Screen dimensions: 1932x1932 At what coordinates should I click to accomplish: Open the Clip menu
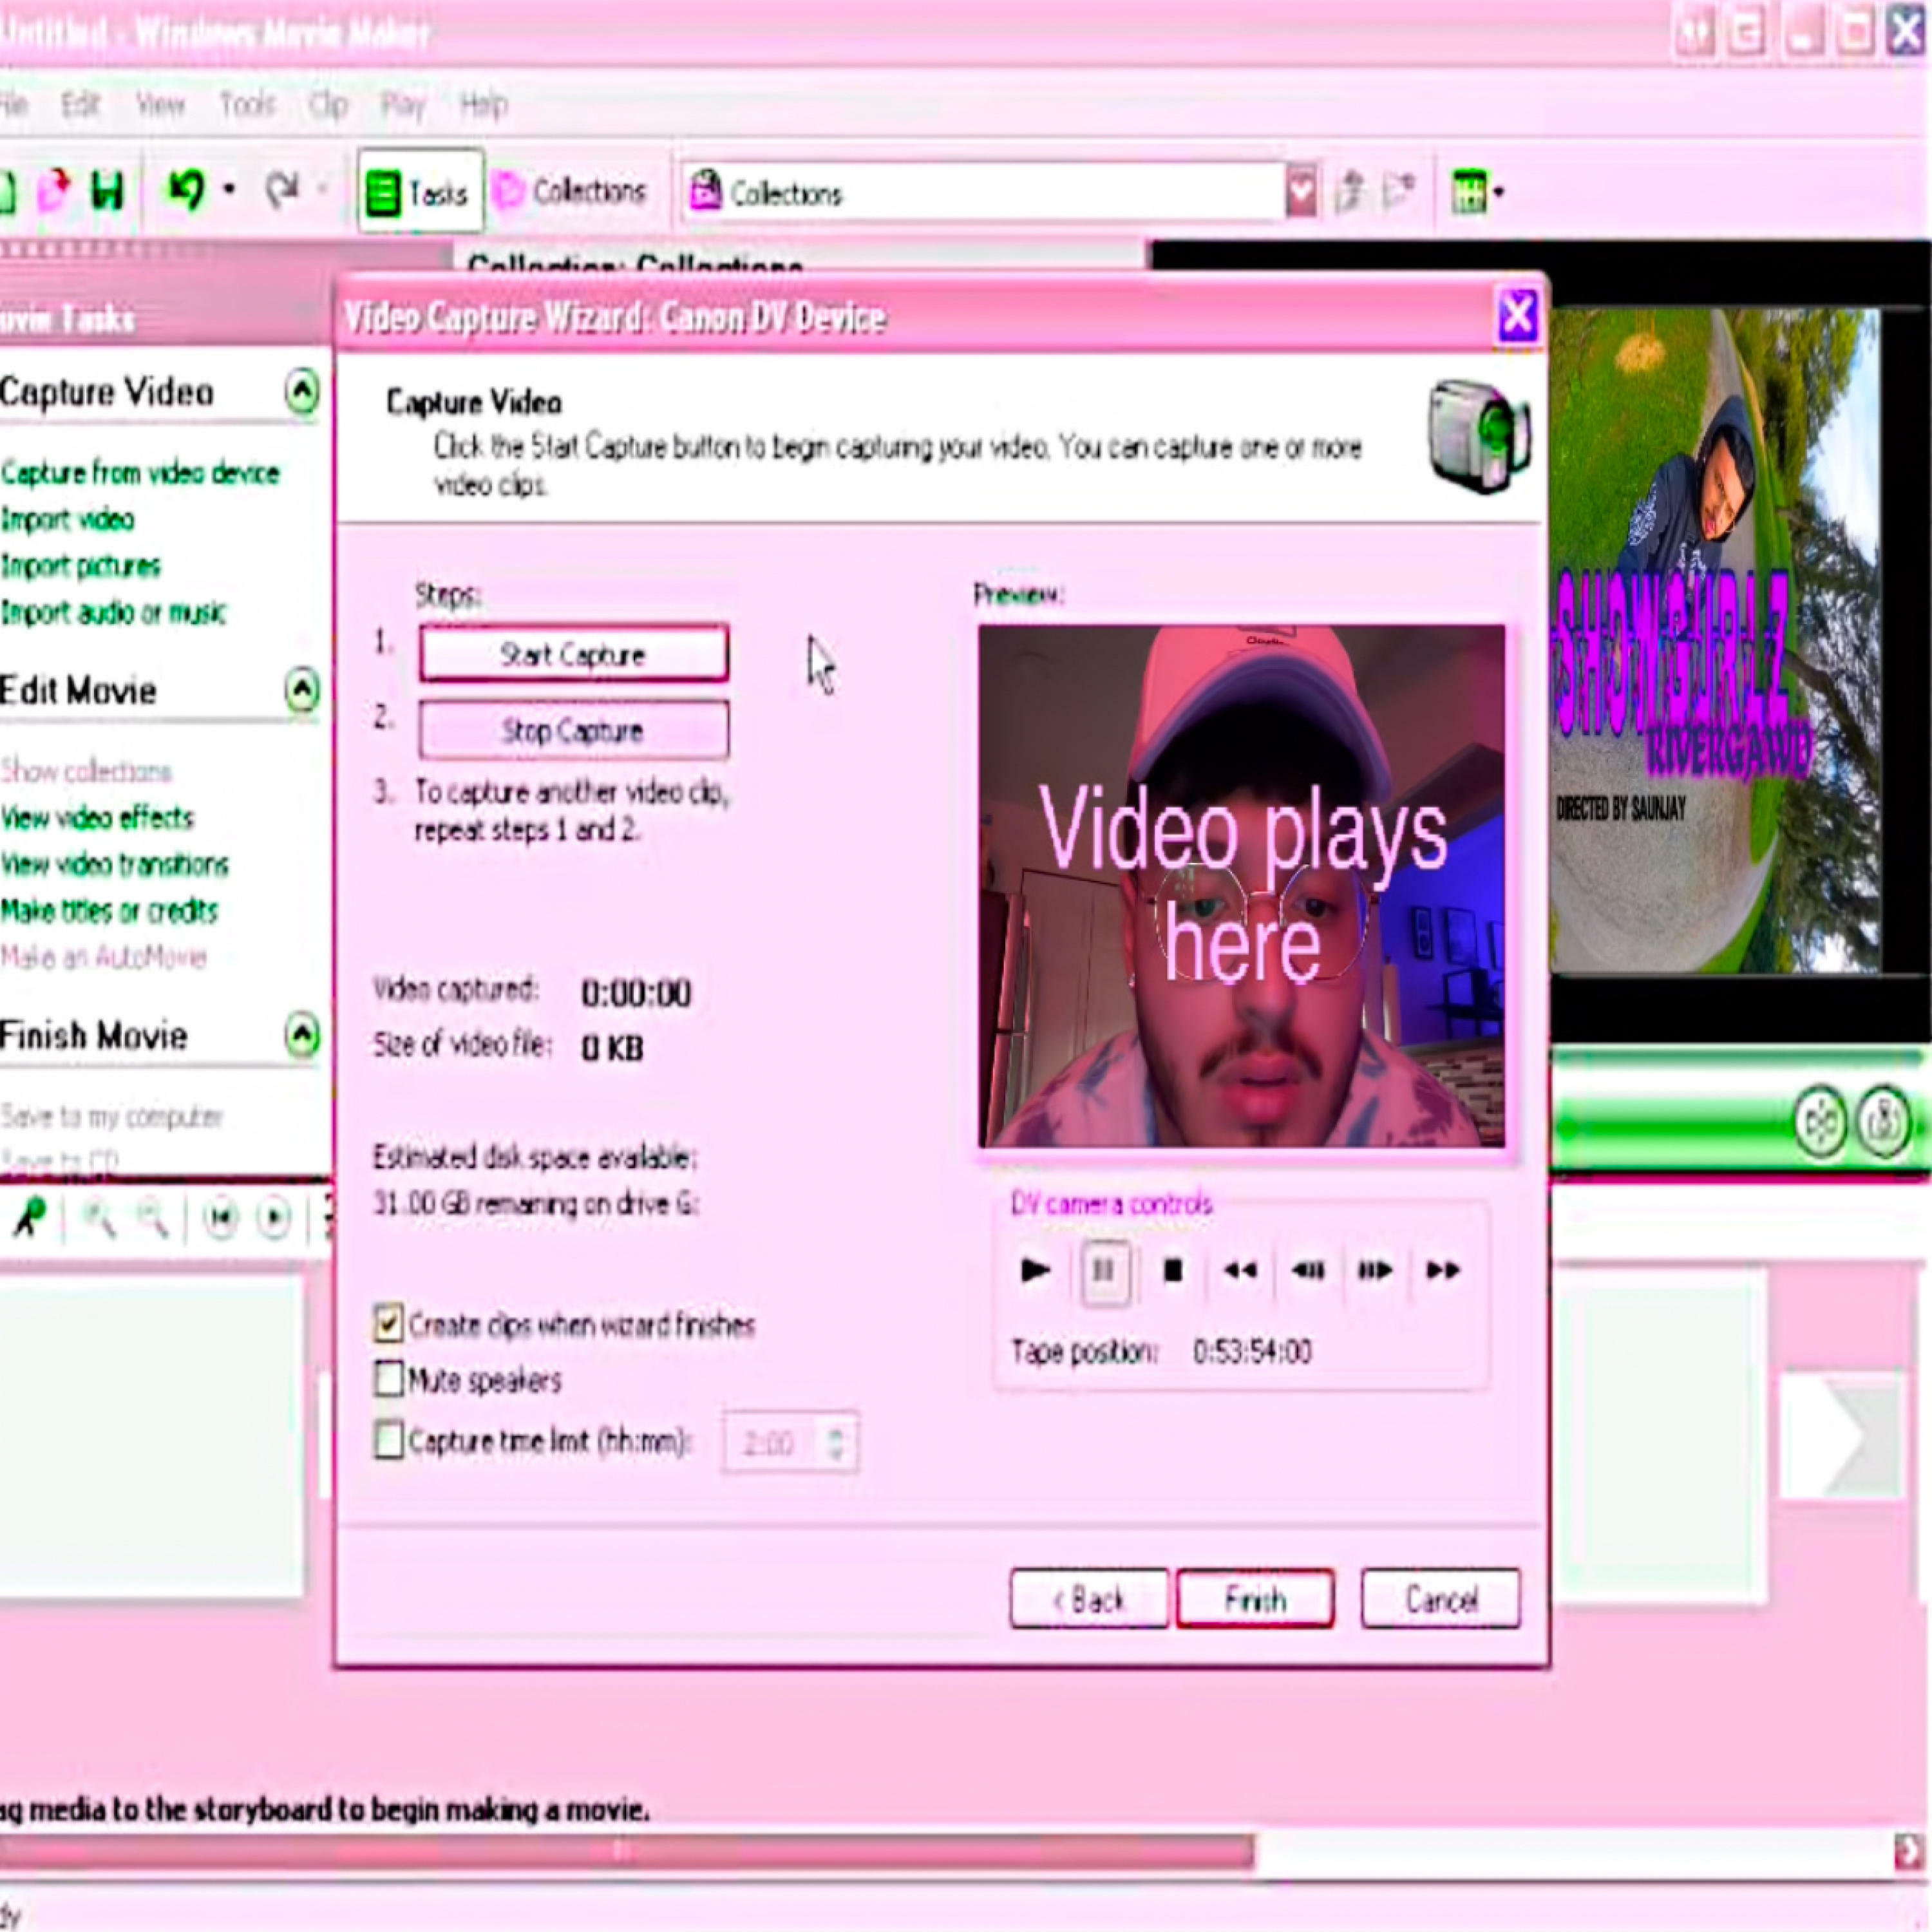[x=327, y=104]
